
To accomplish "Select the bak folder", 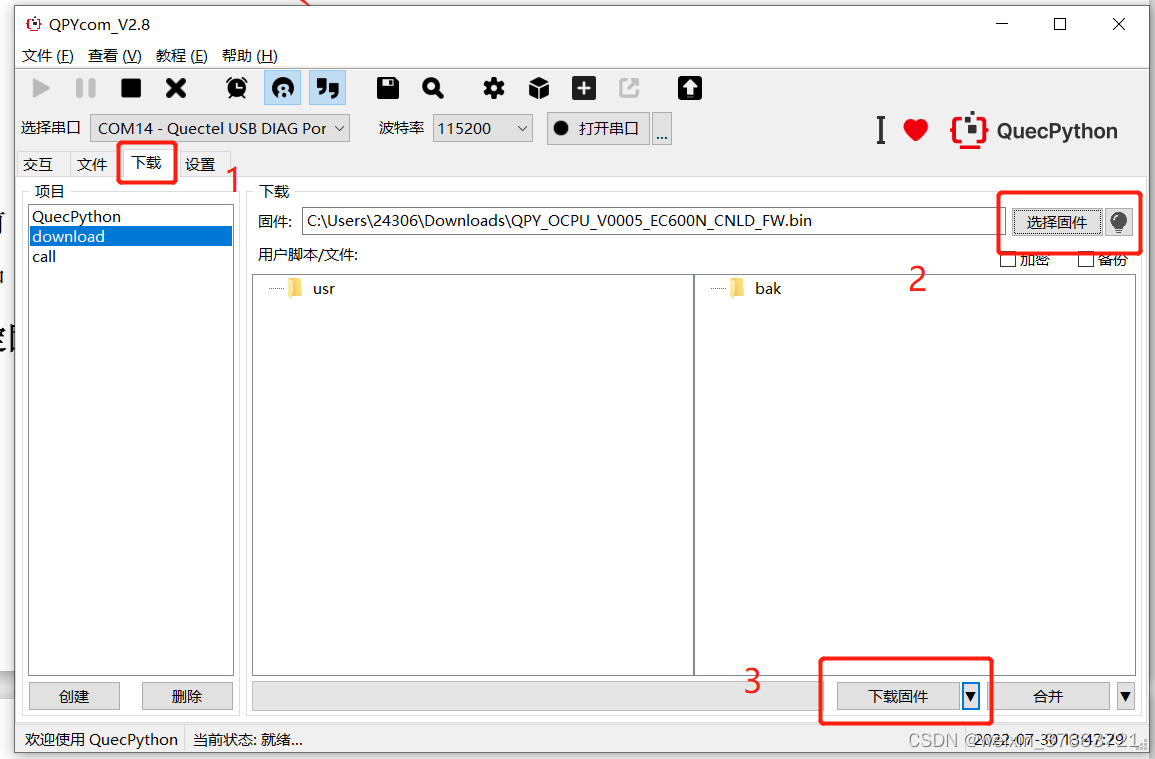I will point(768,288).
